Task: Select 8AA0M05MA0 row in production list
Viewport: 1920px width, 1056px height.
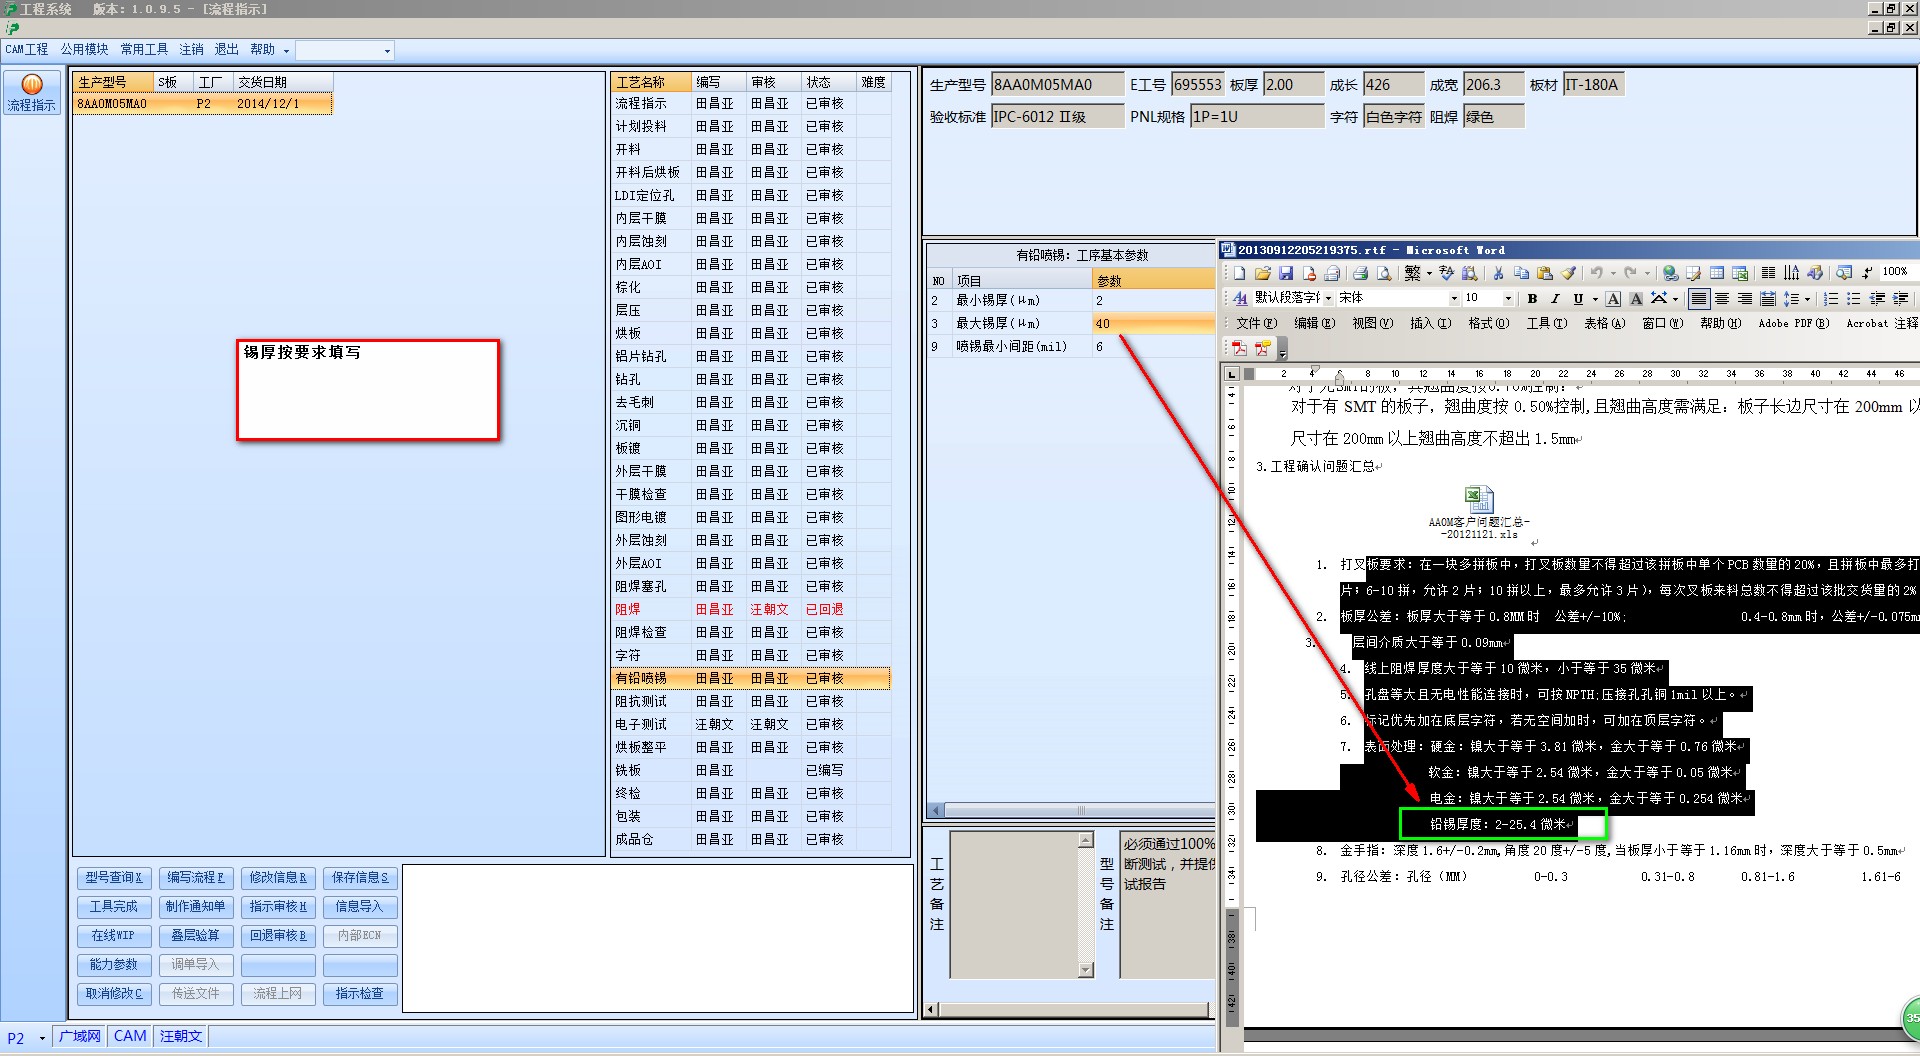Action: (203, 104)
